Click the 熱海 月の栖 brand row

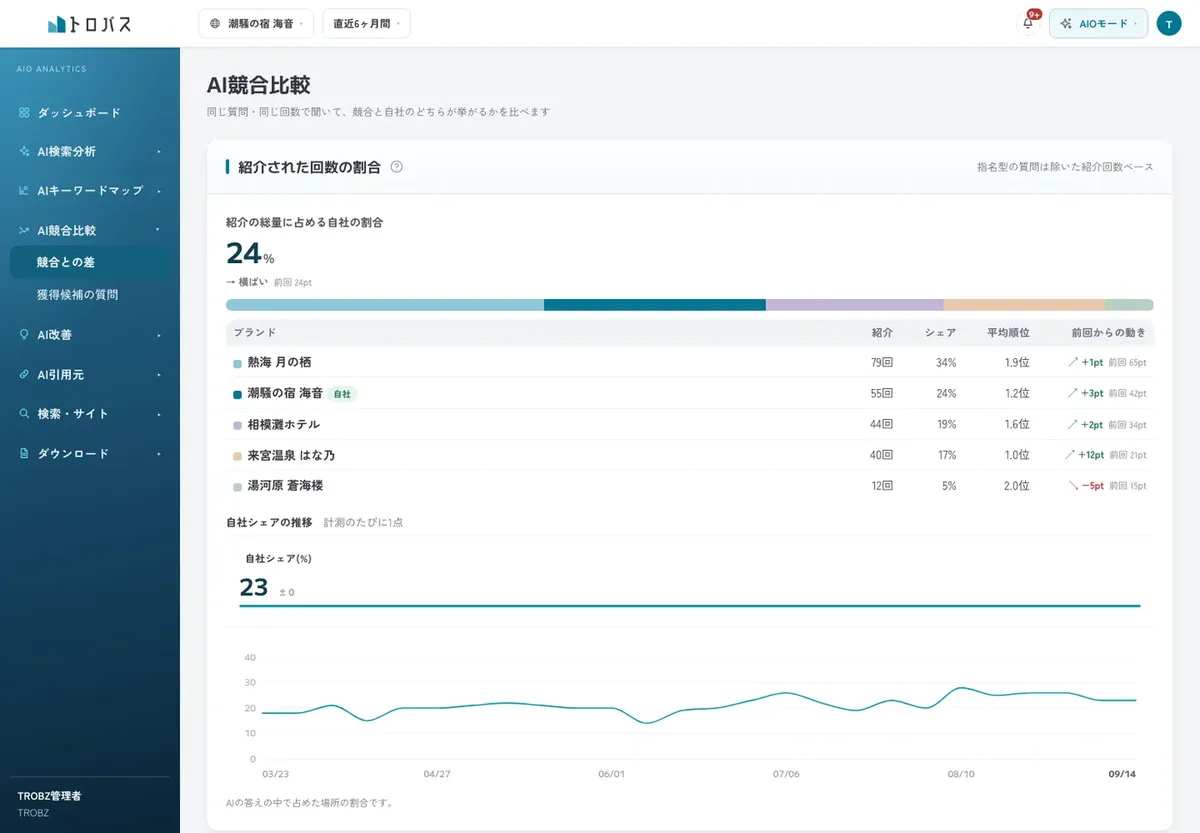690,362
